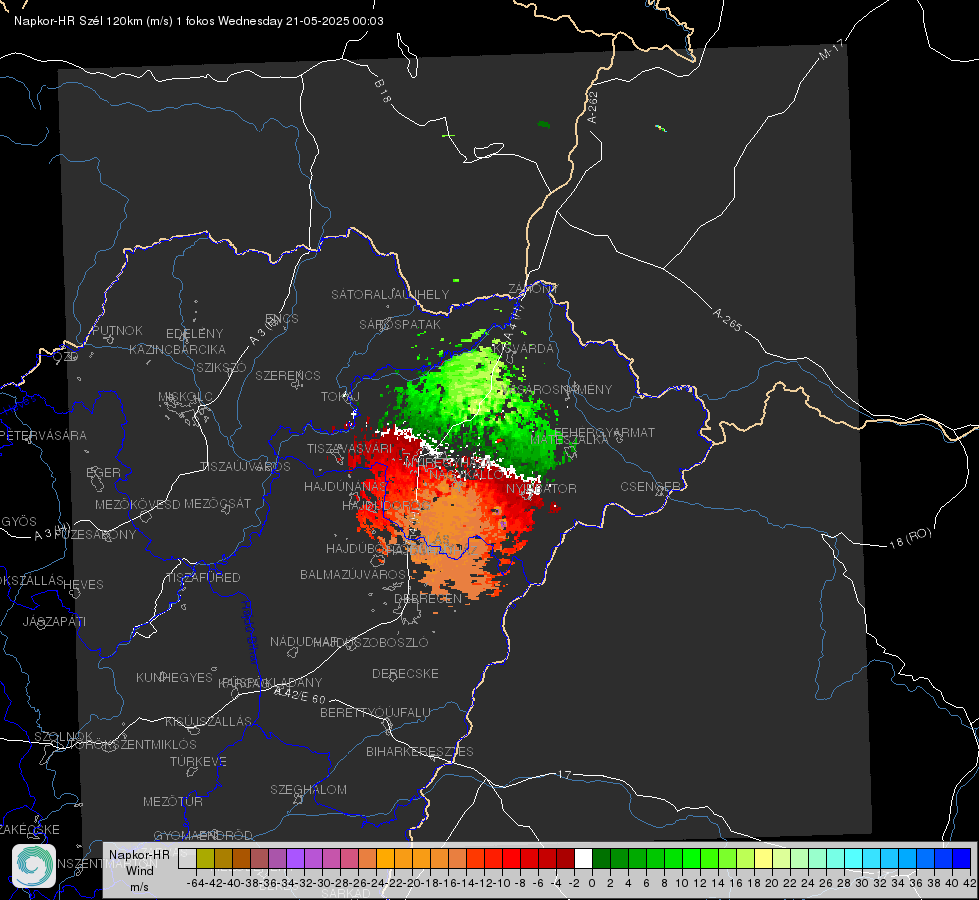979x900 pixels.
Task: Click the 'A42/E 60' road label
Action: tap(300, 695)
